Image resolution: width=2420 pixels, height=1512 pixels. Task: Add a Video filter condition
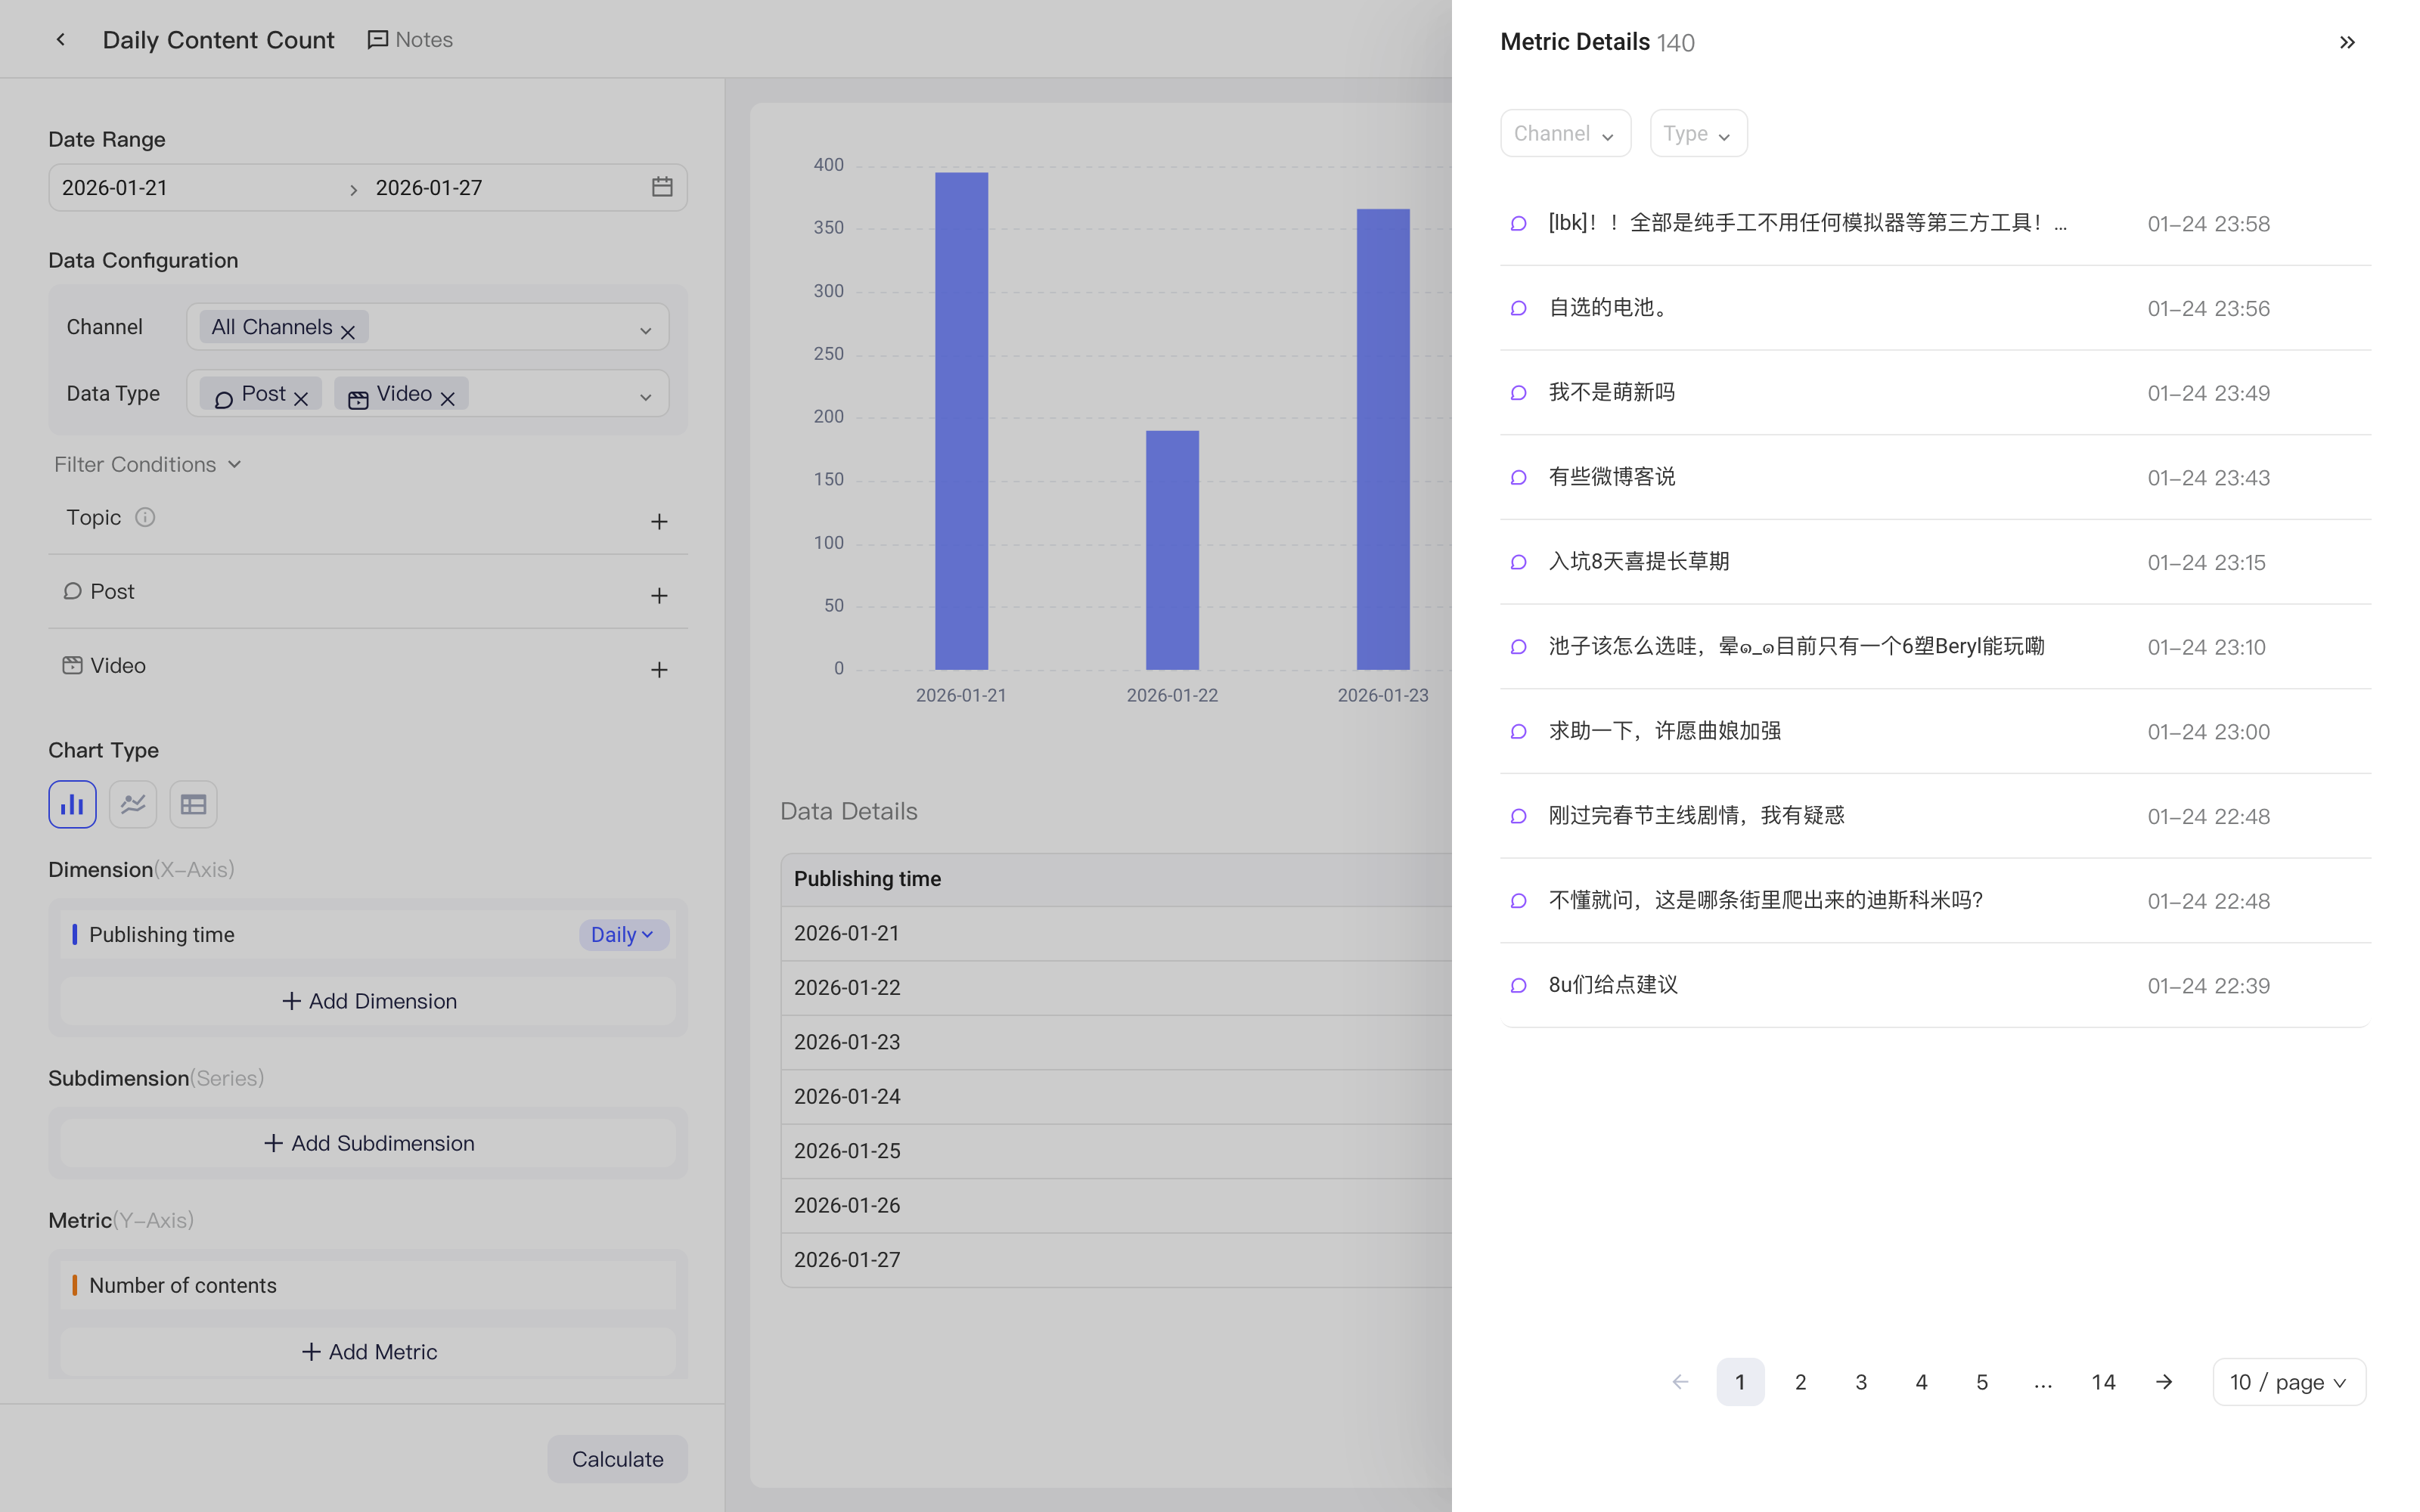[659, 669]
